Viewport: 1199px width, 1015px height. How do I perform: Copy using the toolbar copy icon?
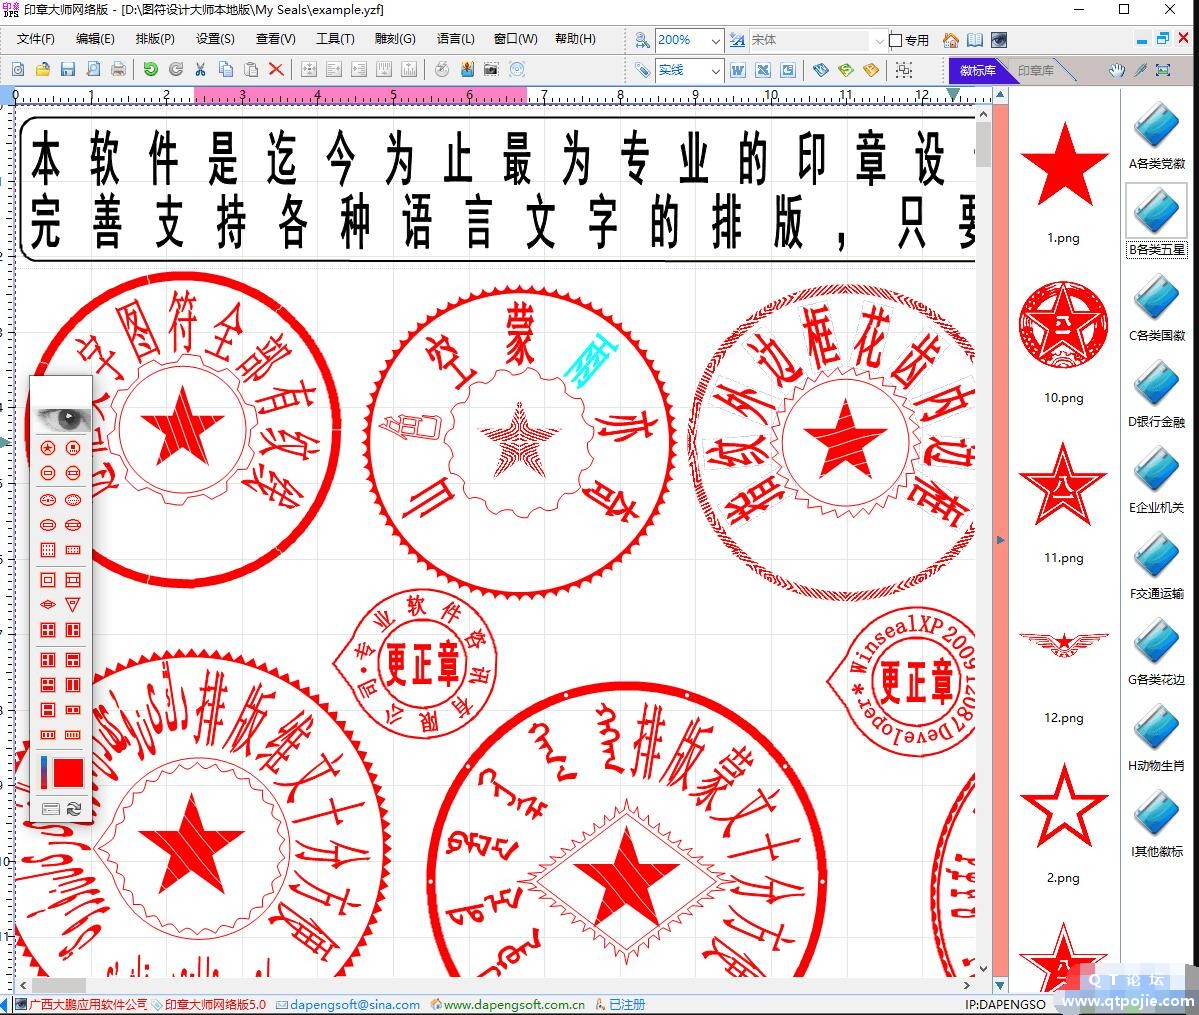226,70
